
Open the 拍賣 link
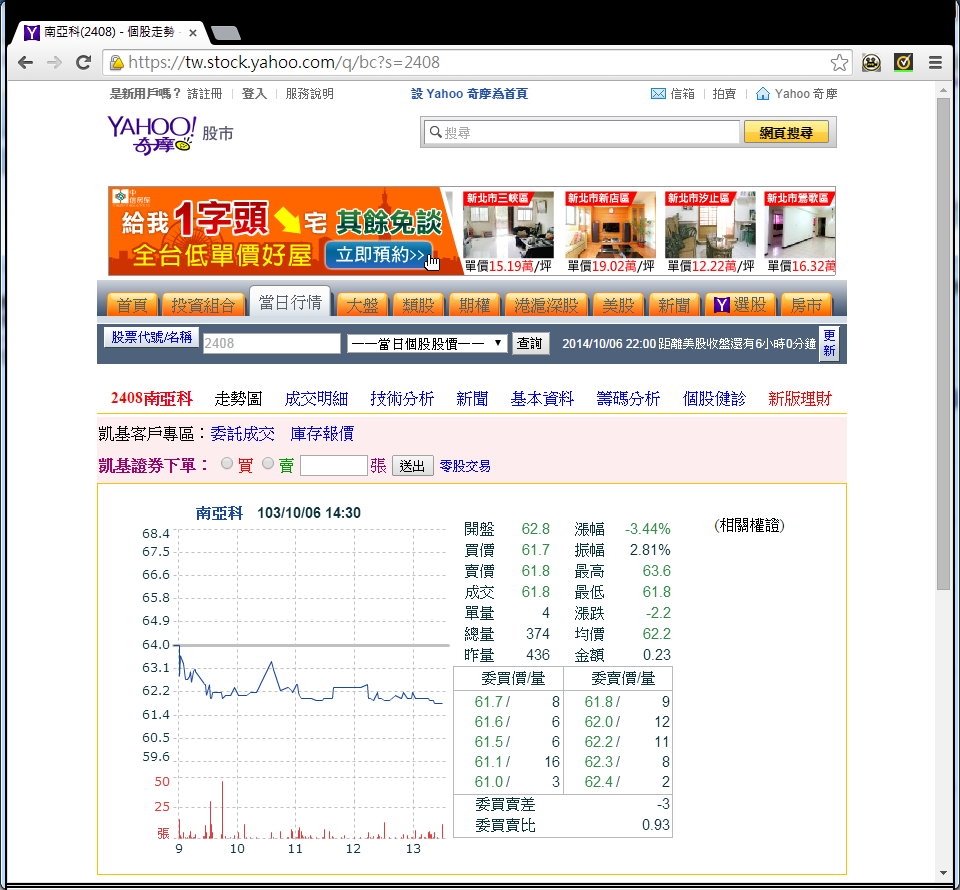pos(724,94)
